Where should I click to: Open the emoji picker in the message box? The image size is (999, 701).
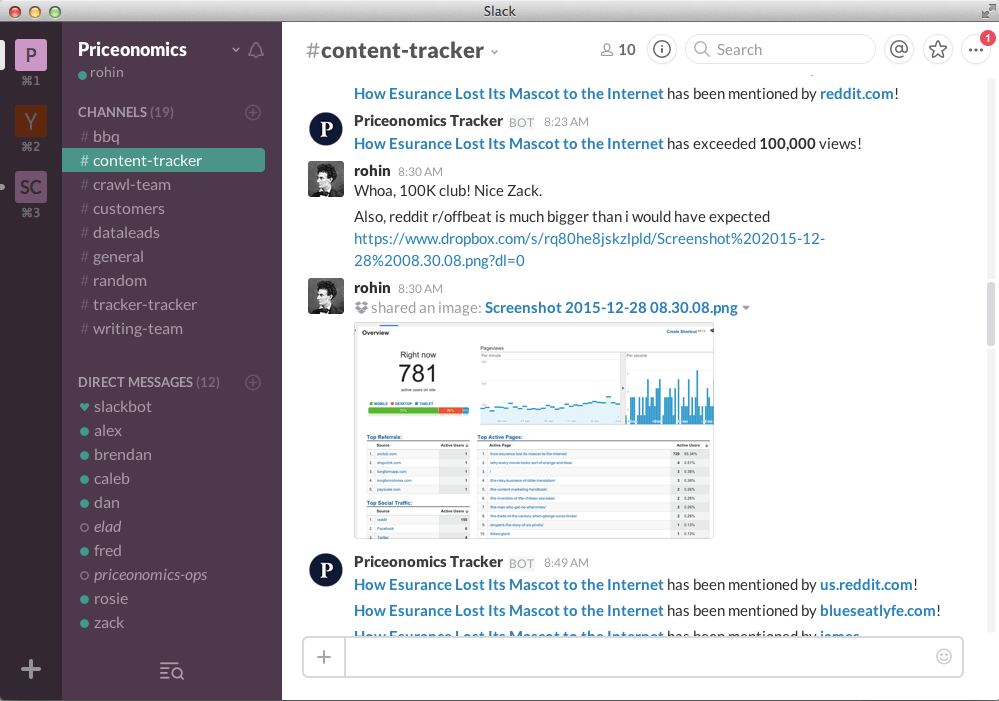[x=943, y=656]
